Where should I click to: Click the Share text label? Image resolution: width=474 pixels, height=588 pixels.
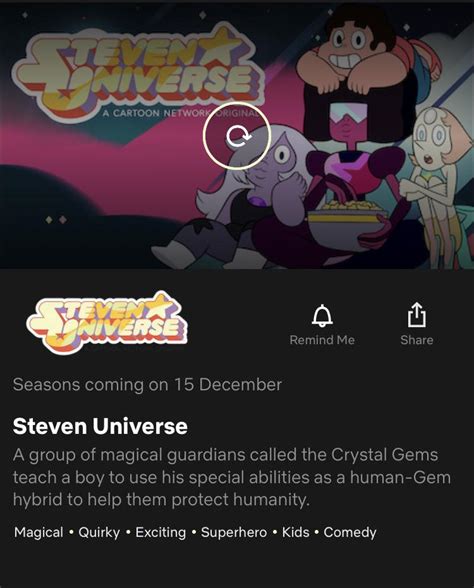click(x=417, y=340)
